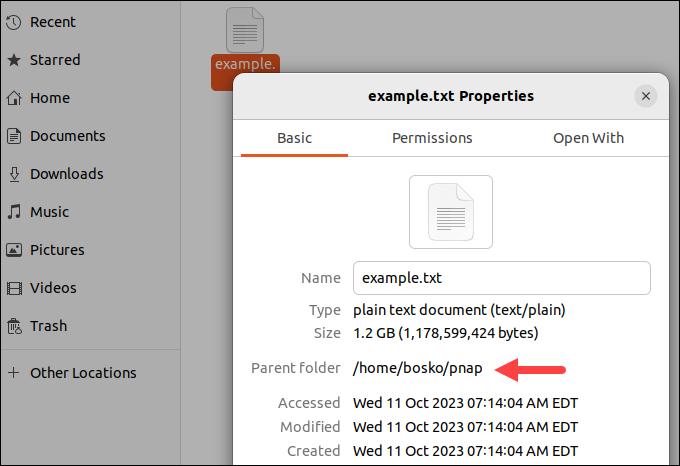
Task: Click the Pictures sidebar icon
Action: click(x=14, y=250)
